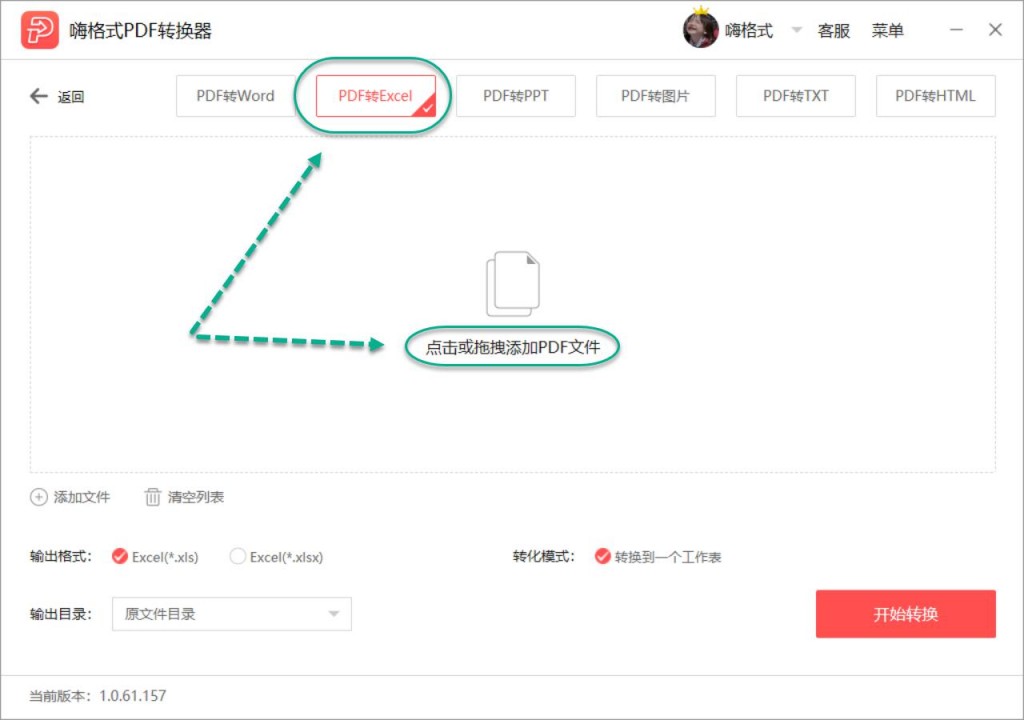Click the document file icon in the drop area

(513, 284)
